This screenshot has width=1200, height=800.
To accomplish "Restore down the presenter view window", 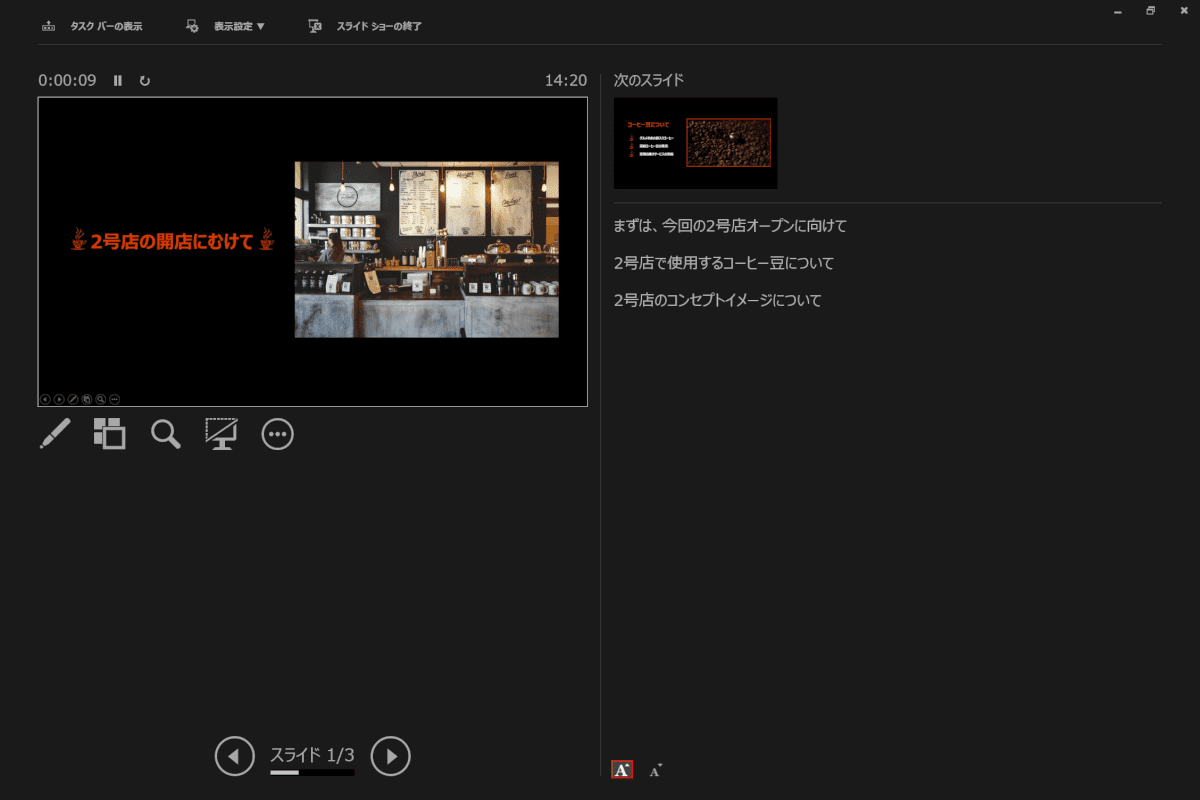I will pyautogui.click(x=1151, y=10).
